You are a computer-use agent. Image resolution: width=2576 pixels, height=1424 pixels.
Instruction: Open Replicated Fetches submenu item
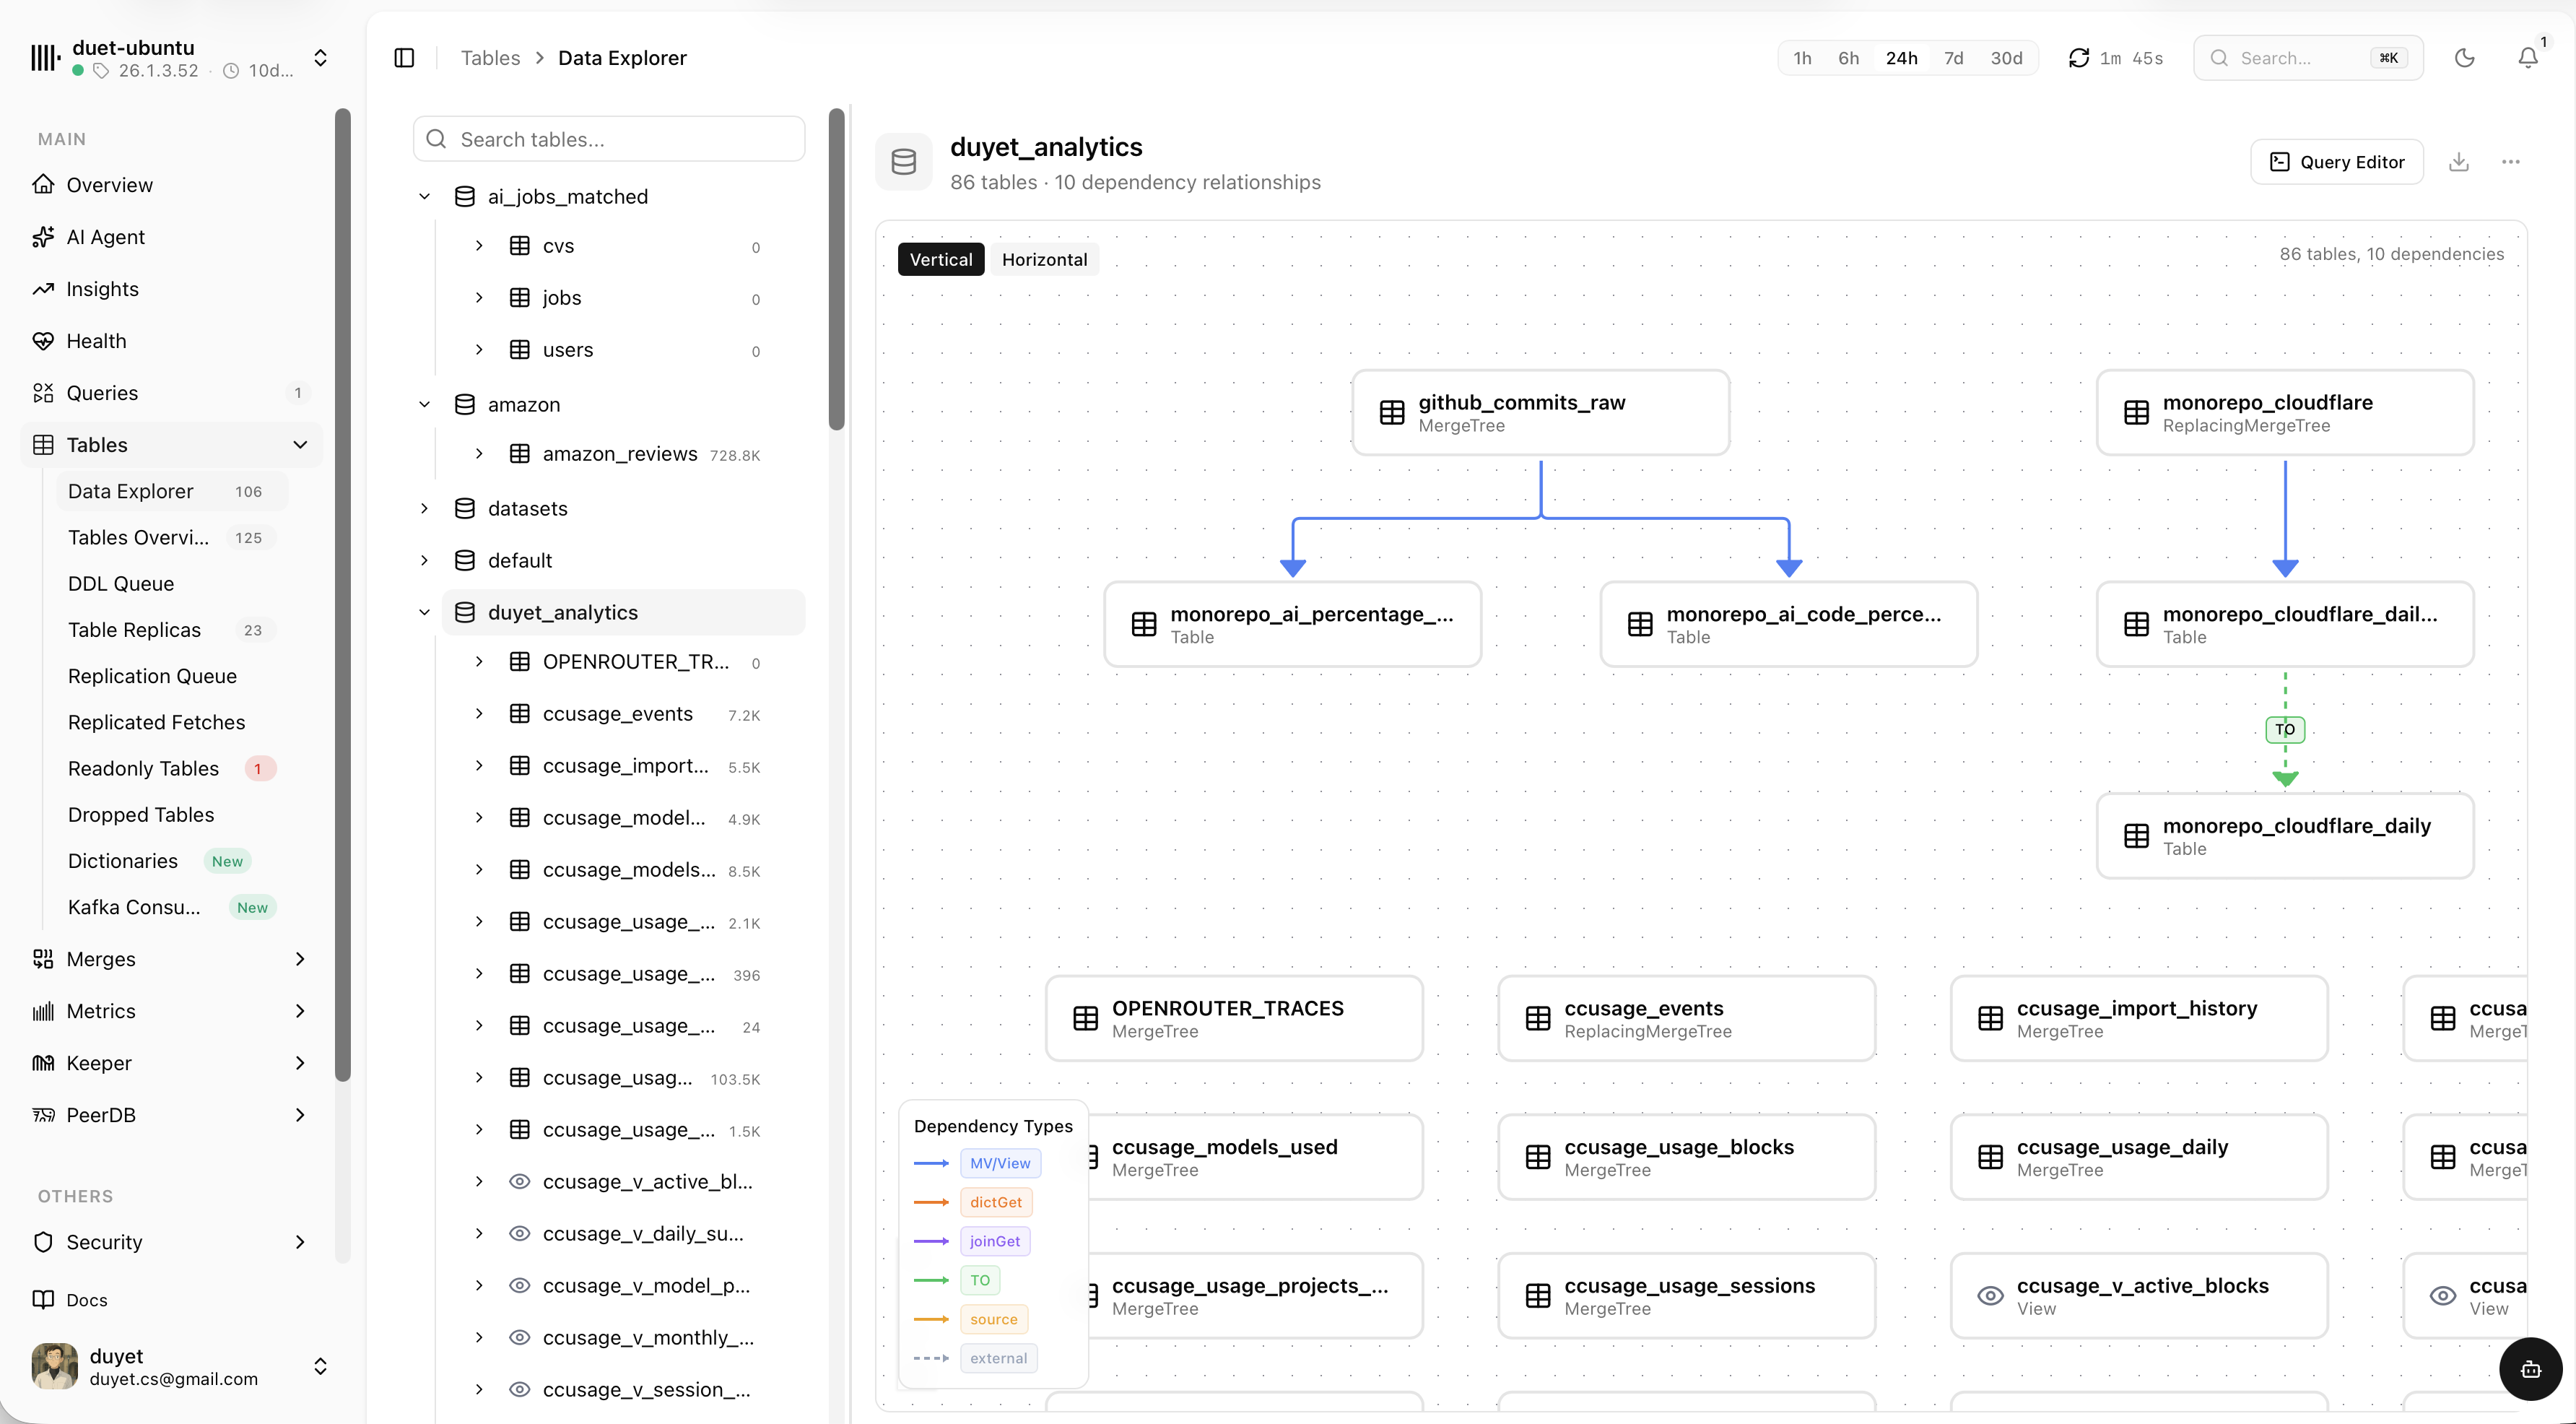(172, 722)
